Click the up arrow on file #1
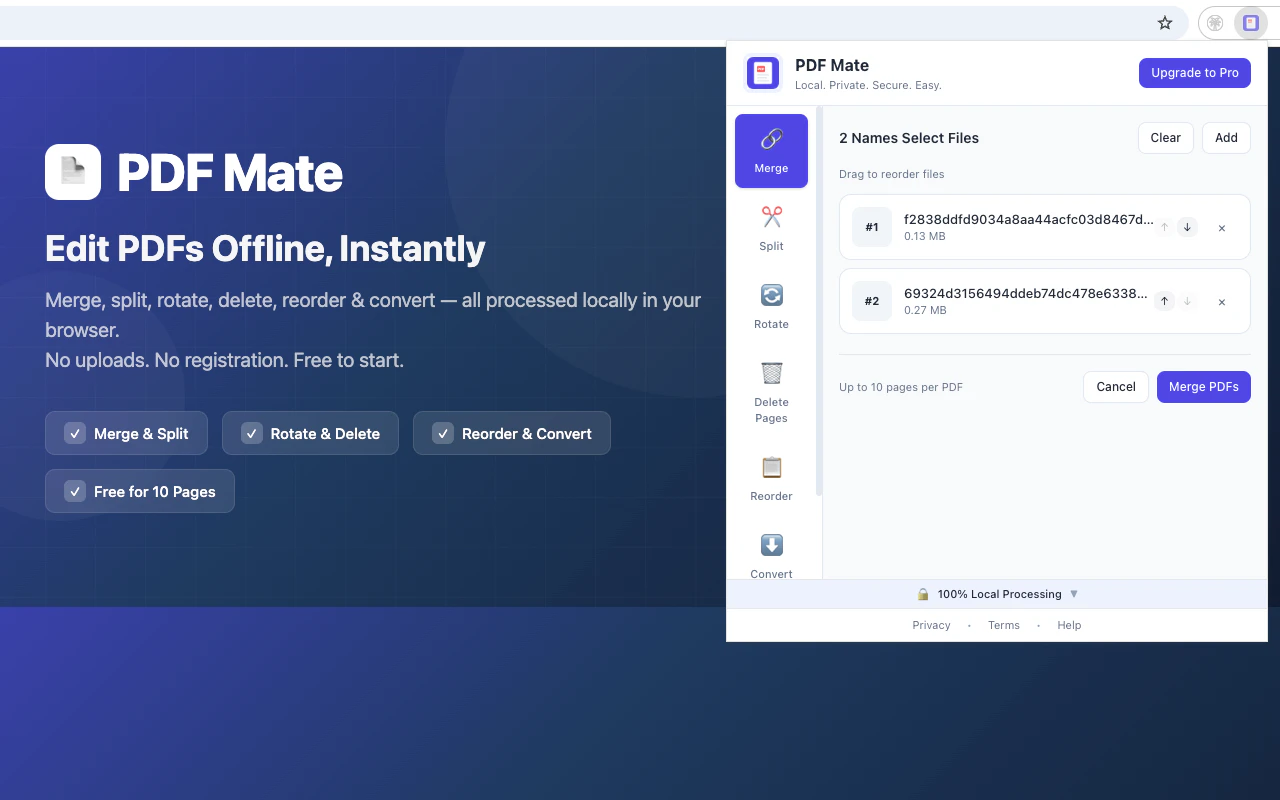This screenshot has height=800, width=1280. [x=1164, y=227]
